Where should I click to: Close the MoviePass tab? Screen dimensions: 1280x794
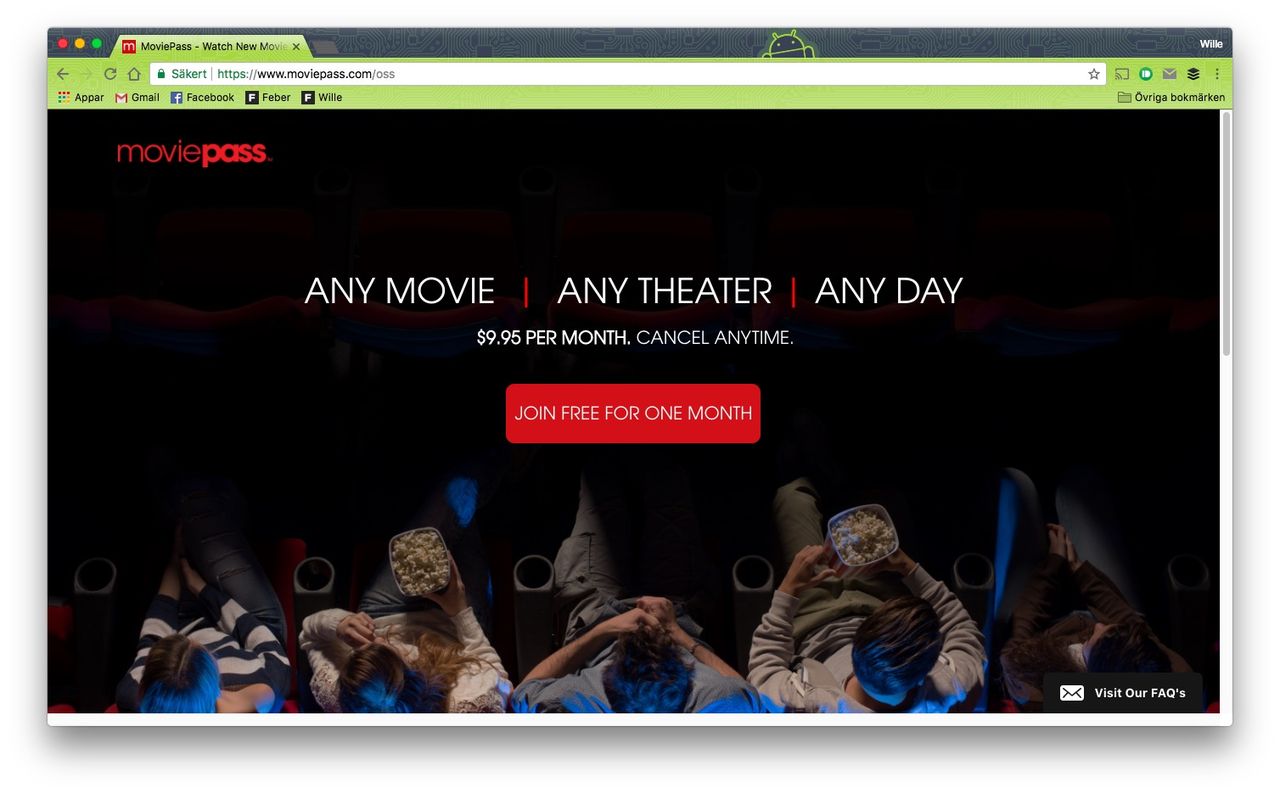tap(296, 46)
